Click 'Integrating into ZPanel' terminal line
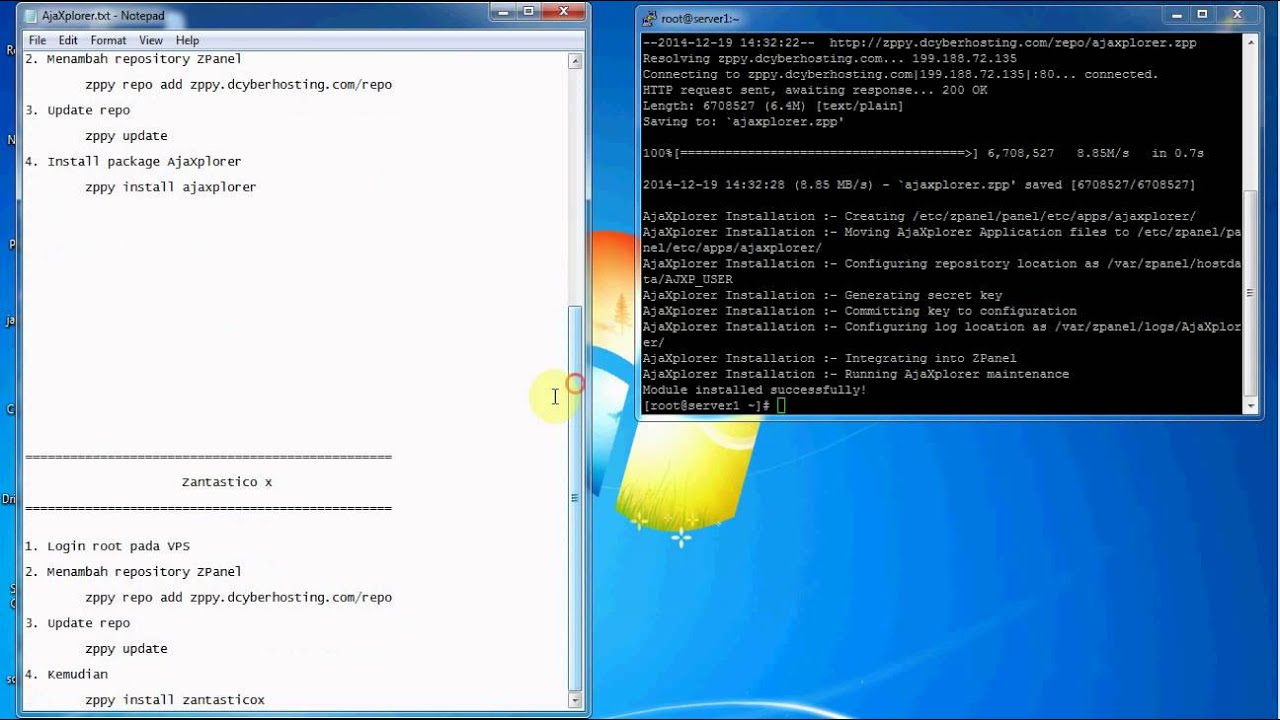1280x720 pixels. pos(829,358)
